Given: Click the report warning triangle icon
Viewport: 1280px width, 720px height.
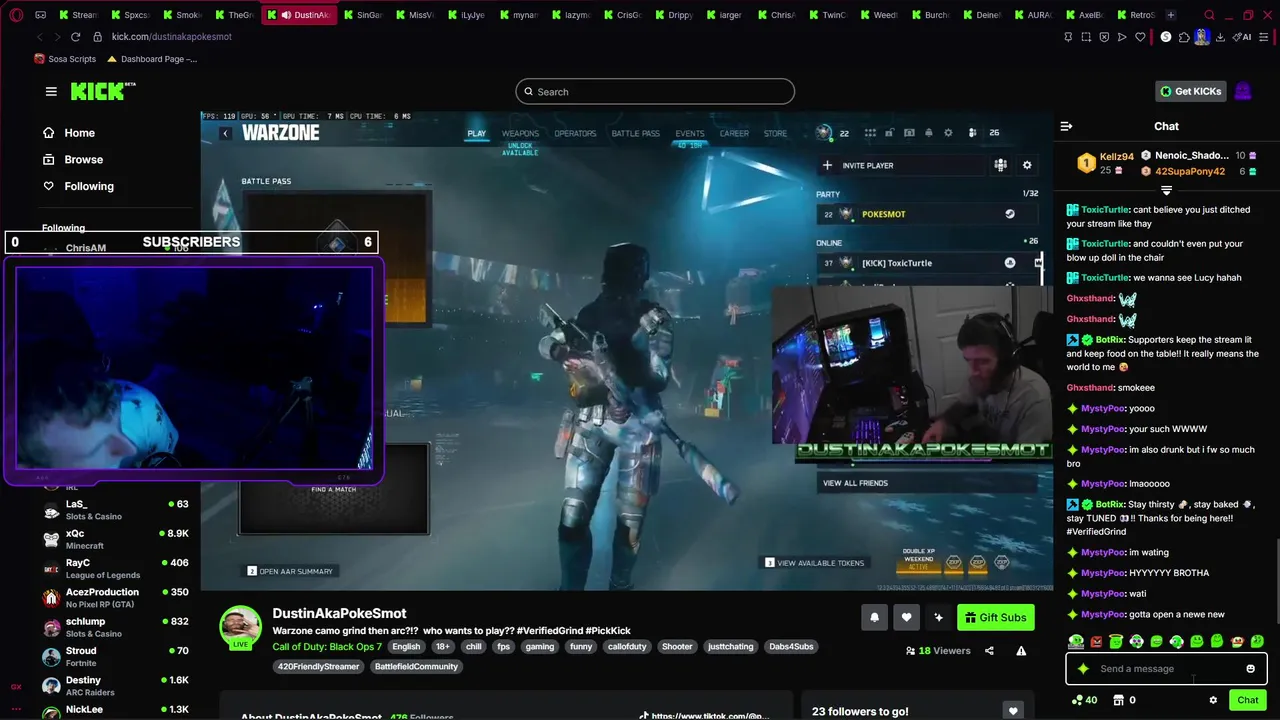Looking at the screenshot, I should point(1021,651).
